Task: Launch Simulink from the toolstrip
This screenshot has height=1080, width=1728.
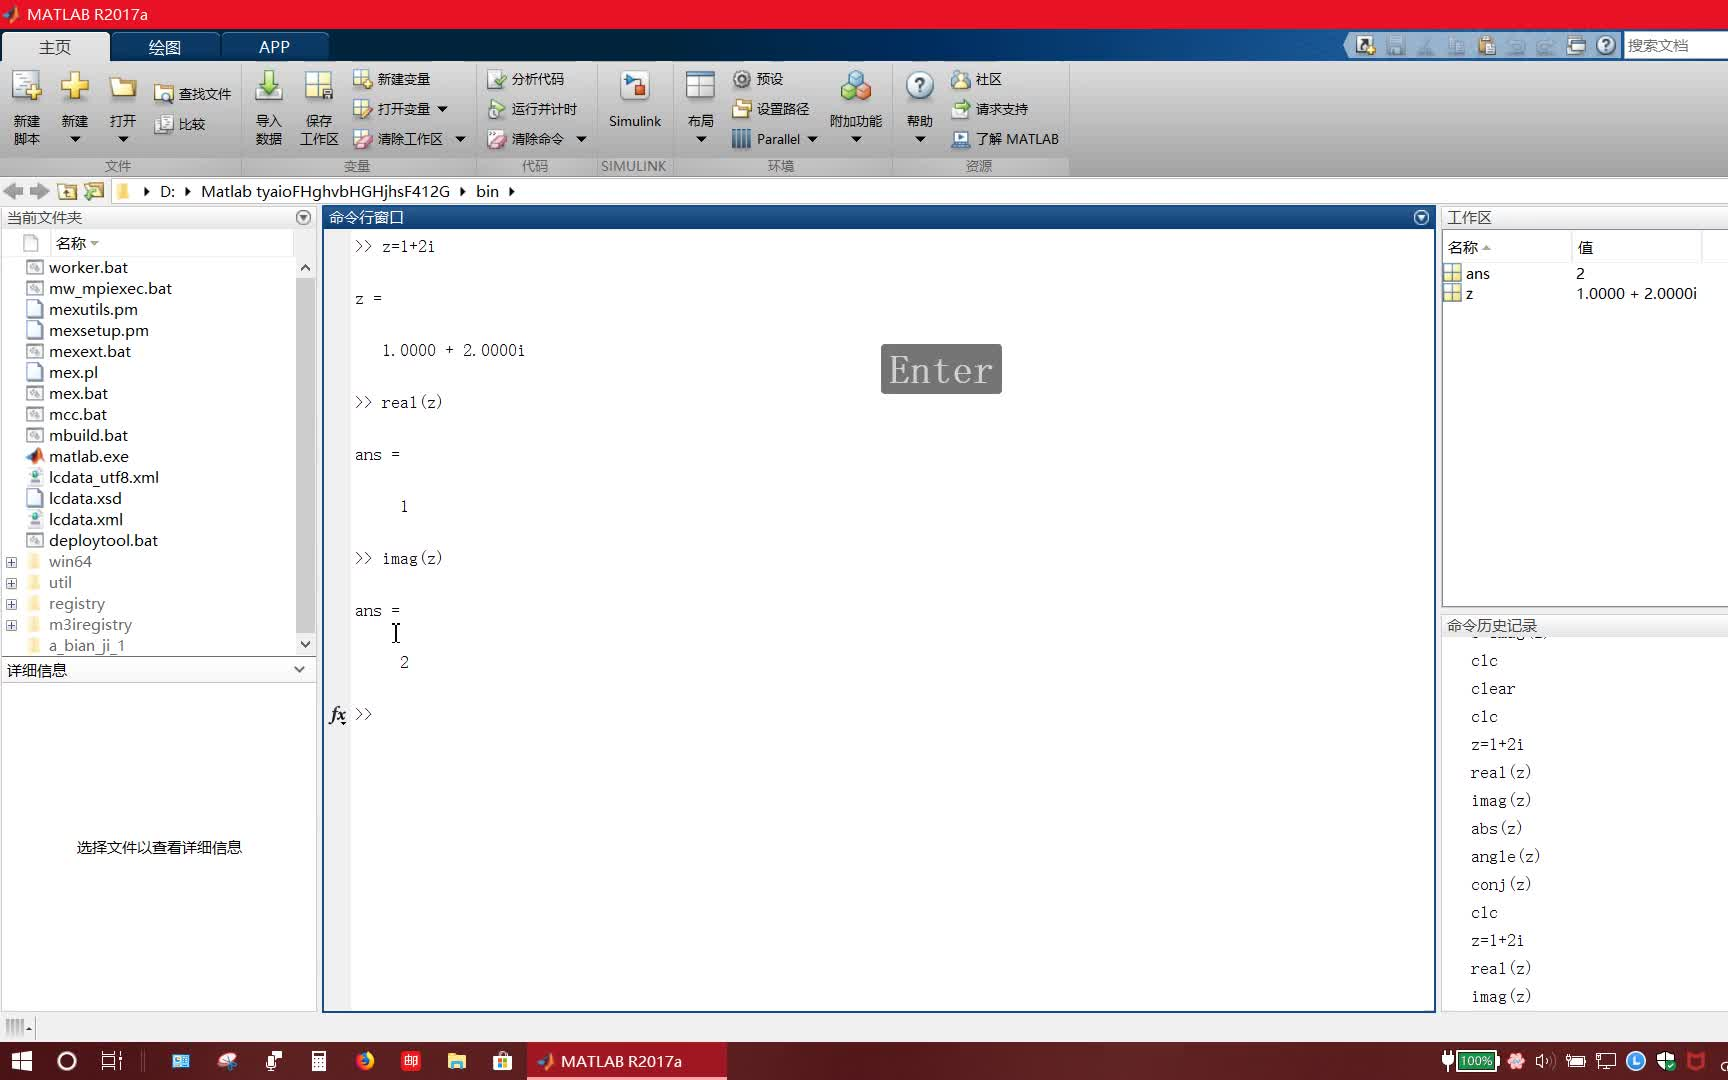Action: click(x=635, y=100)
